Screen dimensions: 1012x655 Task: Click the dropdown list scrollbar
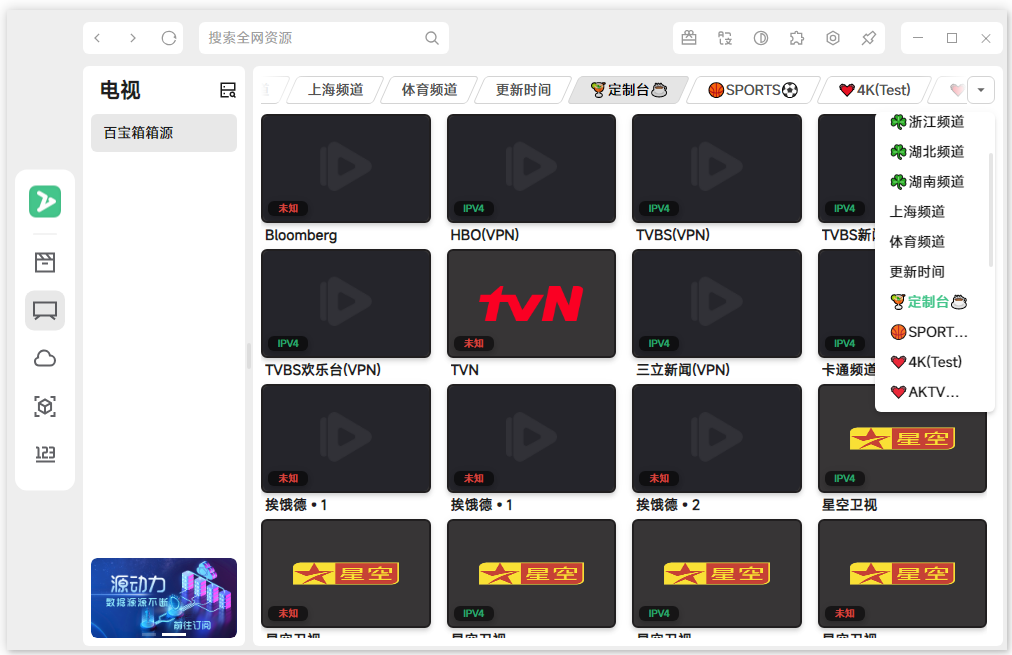[x=991, y=210]
